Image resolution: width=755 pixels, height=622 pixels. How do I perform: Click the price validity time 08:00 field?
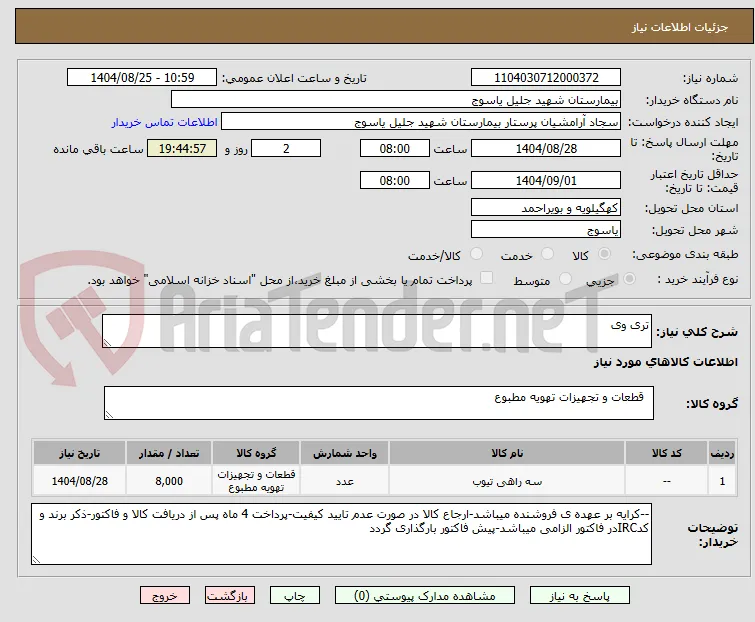[x=394, y=181]
